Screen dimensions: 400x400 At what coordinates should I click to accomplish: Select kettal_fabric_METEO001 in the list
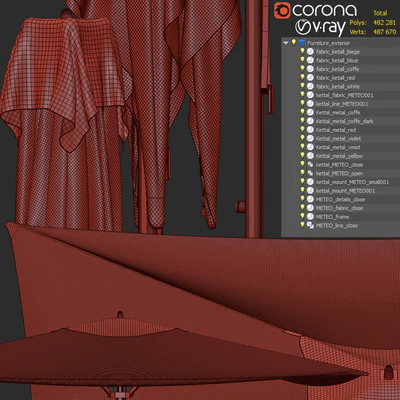[345, 95]
